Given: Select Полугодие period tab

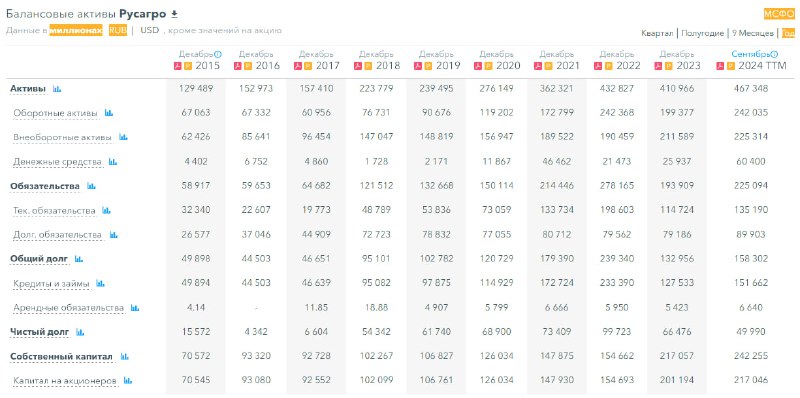Looking at the screenshot, I should click(703, 33).
